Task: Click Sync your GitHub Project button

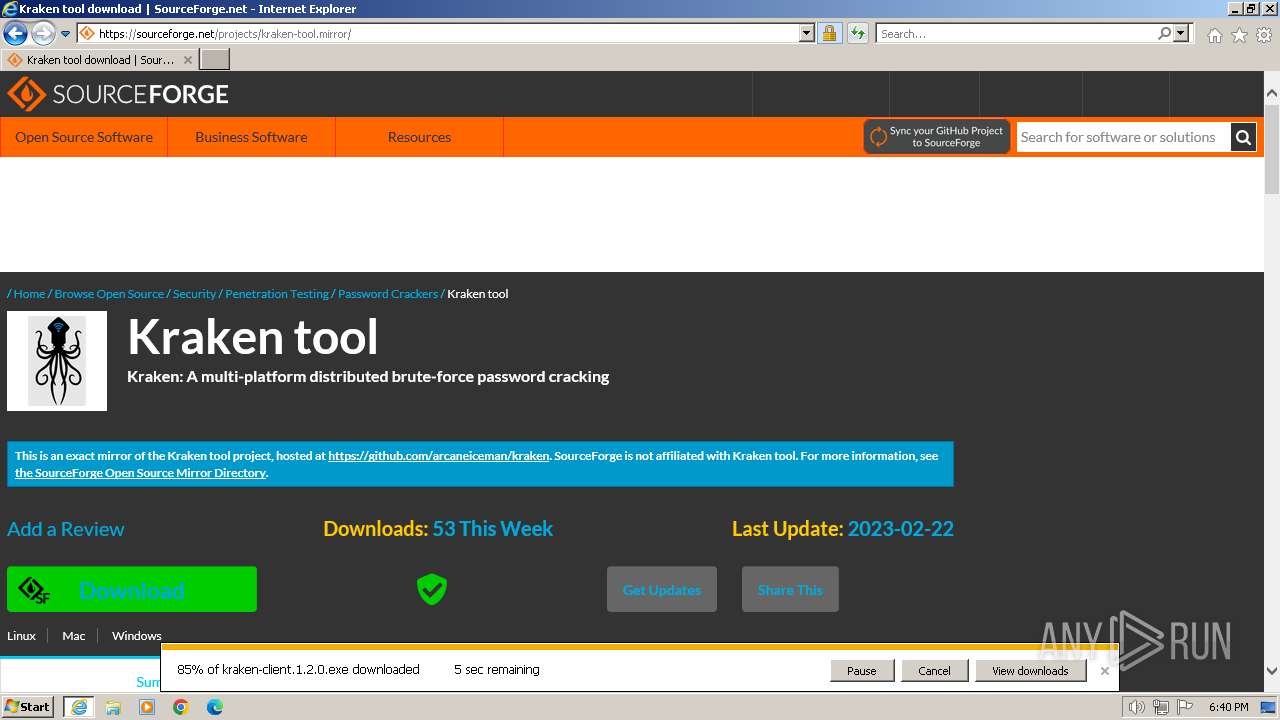Action: tap(937, 137)
